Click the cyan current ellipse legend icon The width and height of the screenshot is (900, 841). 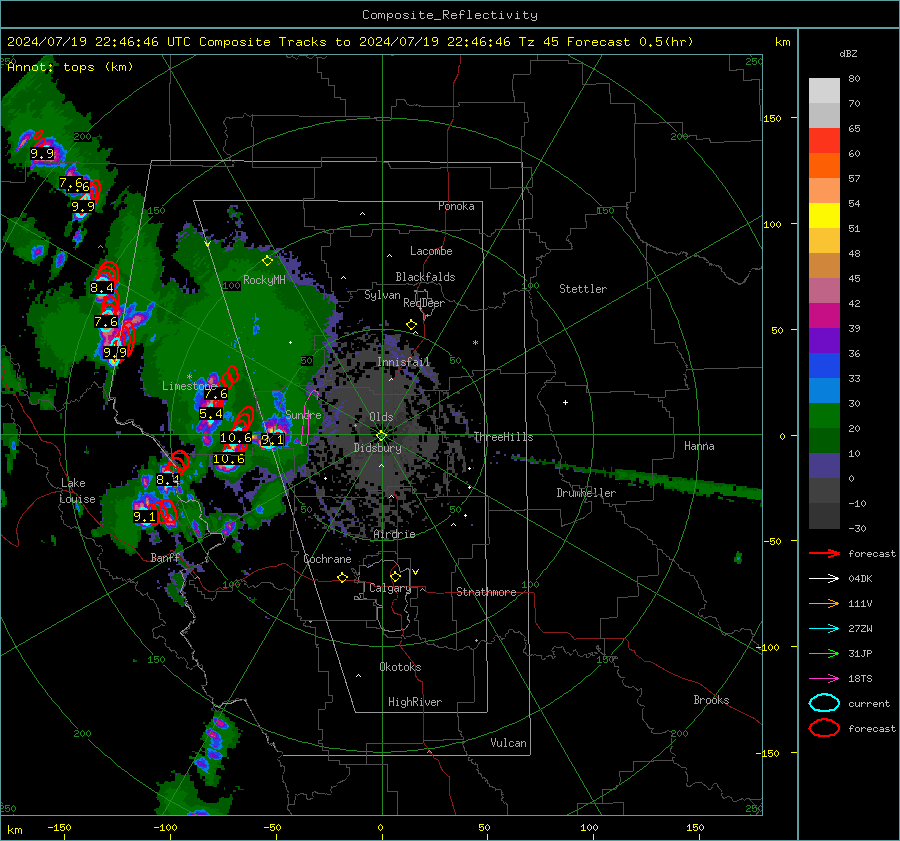point(824,703)
